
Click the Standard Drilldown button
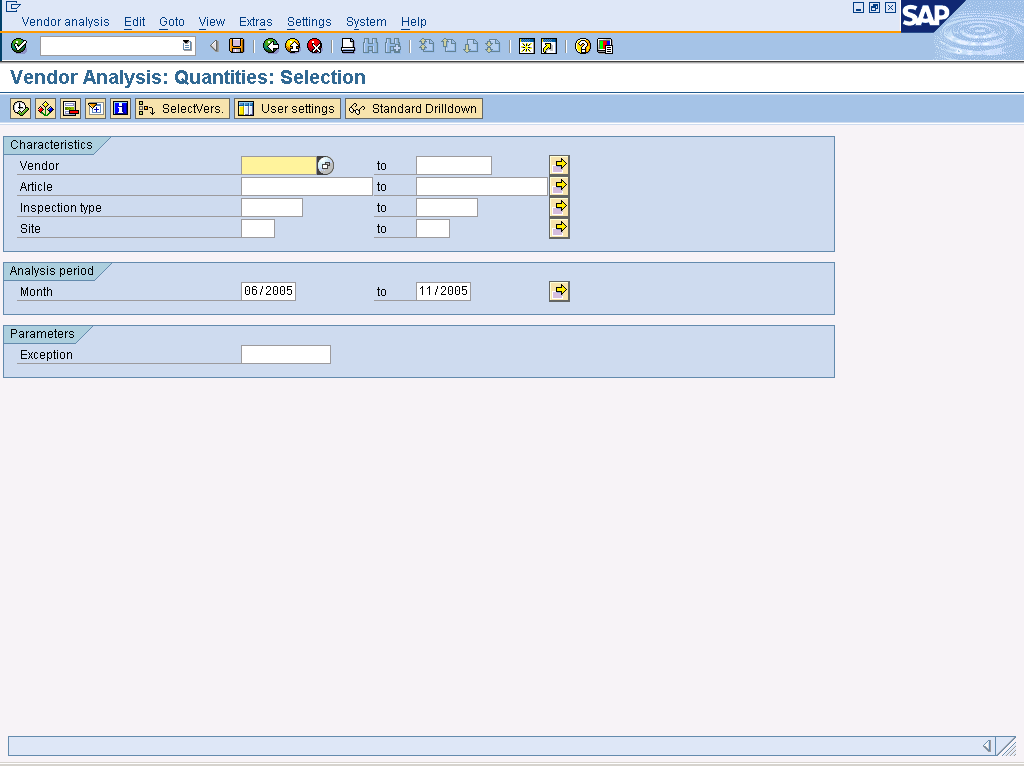414,108
